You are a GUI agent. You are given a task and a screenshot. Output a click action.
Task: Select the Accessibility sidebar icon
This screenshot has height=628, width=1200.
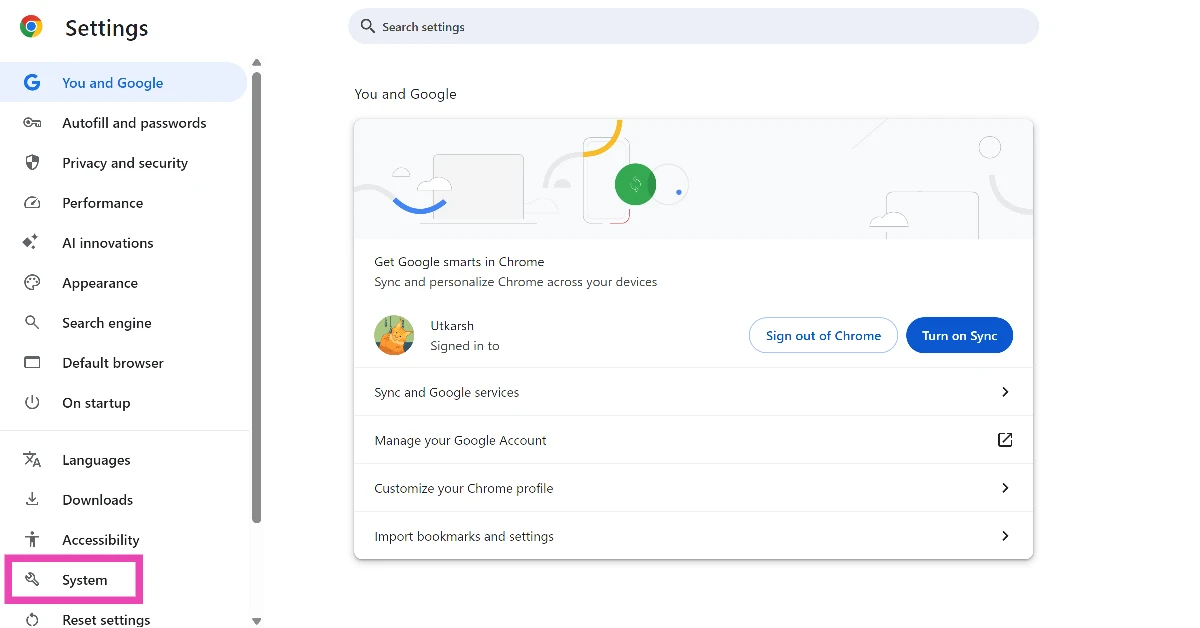coord(31,539)
